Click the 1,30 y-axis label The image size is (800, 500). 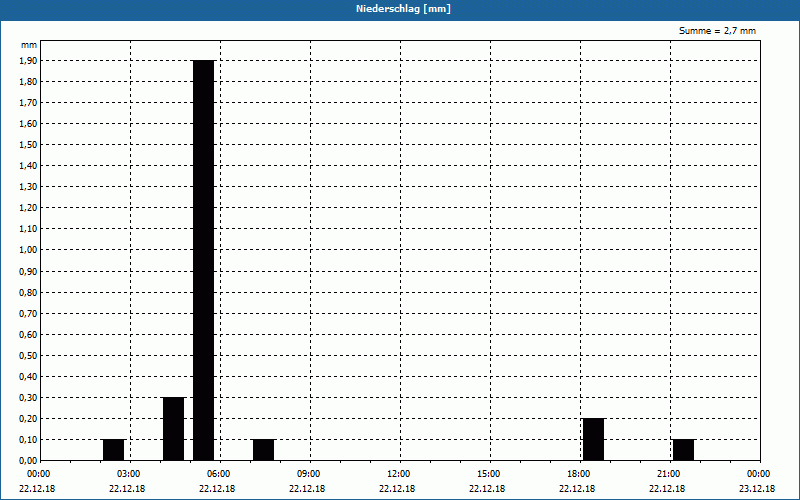28,187
